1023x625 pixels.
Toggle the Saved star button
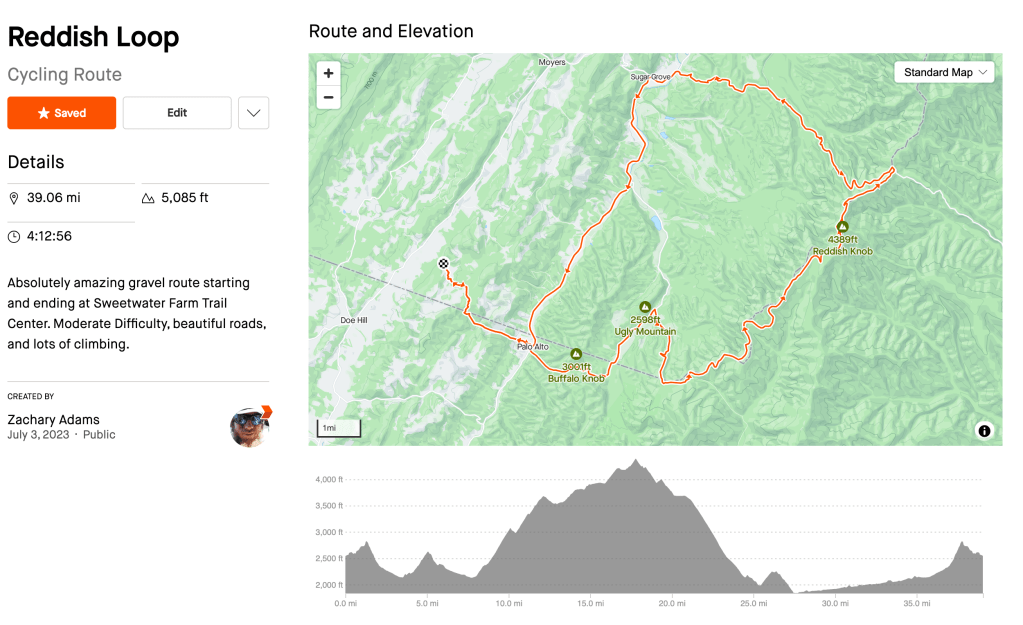pyautogui.click(x=62, y=113)
